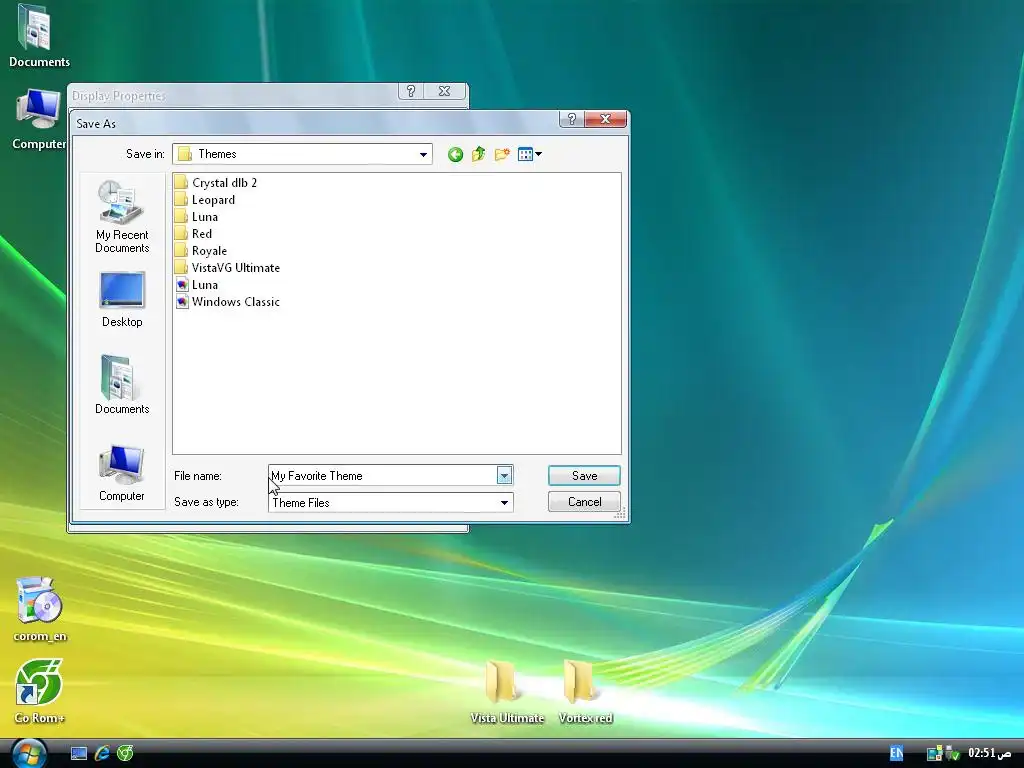This screenshot has width=1024, height=768.
Task: Select the Royale folder
Action: tap(201, 251)
